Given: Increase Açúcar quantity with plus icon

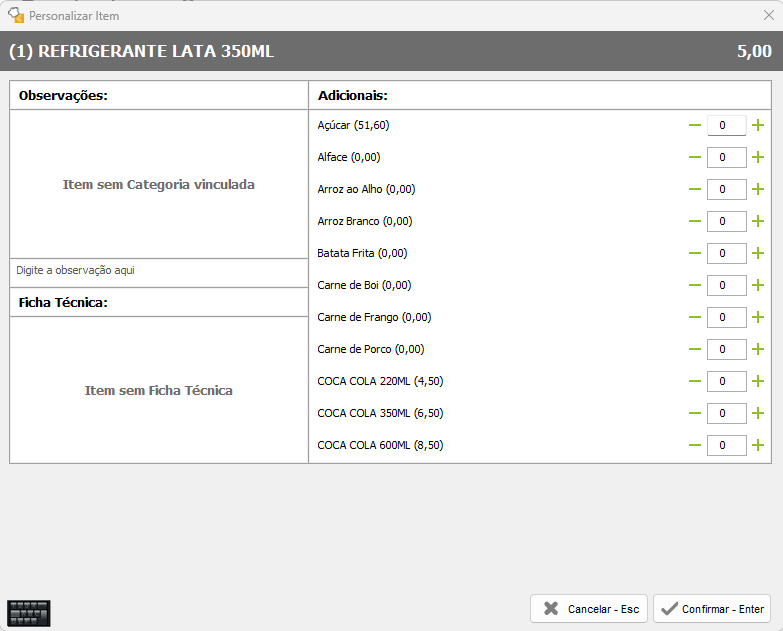Looking at the screenshot, I should (x=758, y=125).
